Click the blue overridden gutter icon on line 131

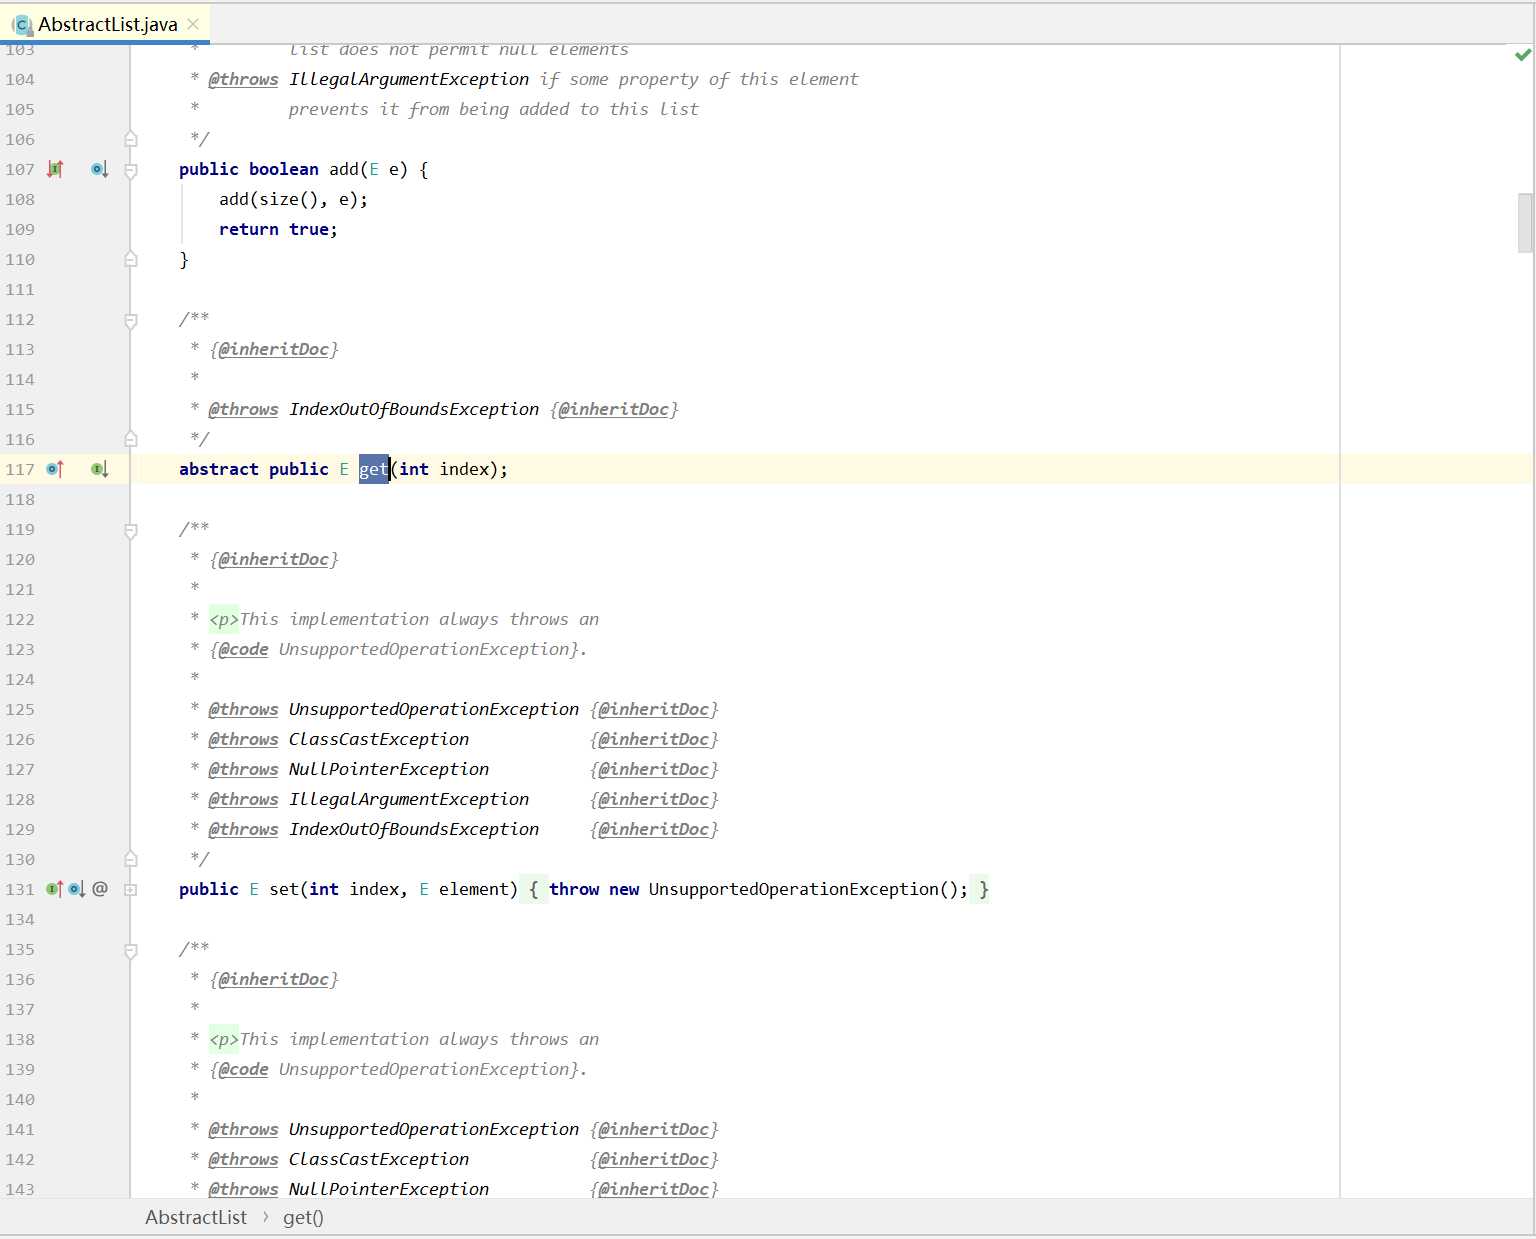pos(77,889)
